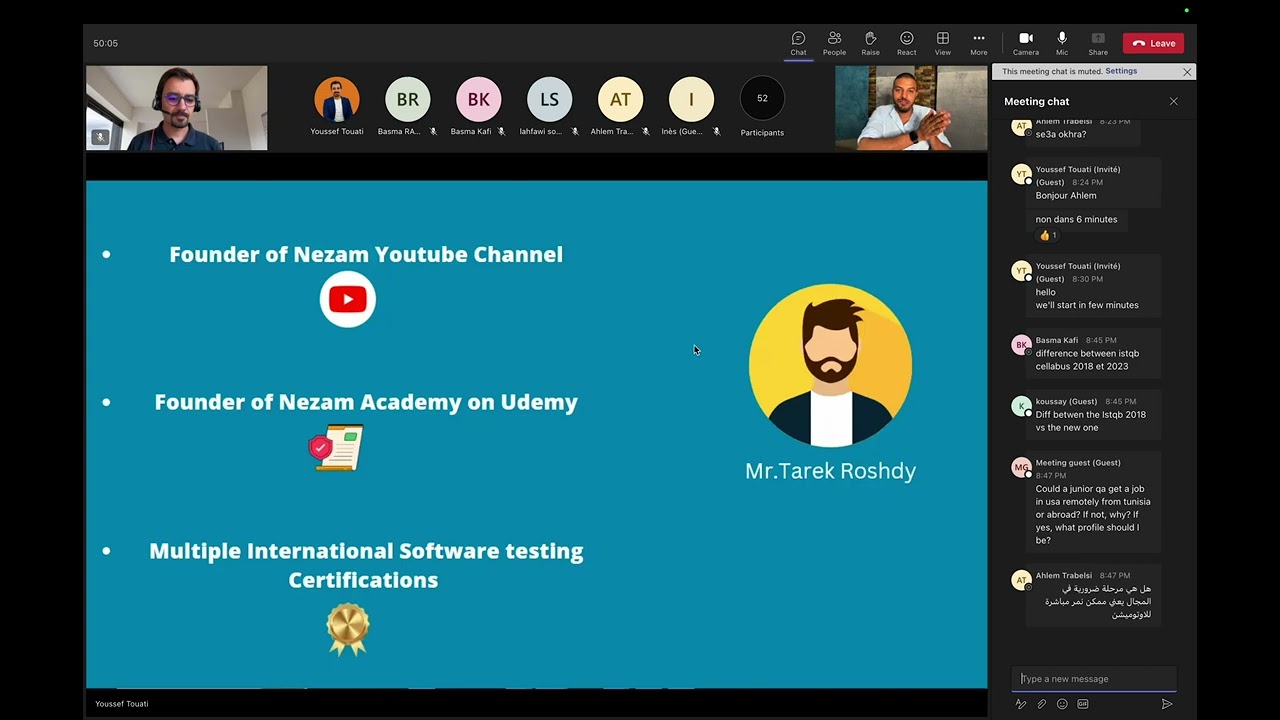Click koussay's K avatar in chat
The image size is (1280, 720).
[x=1021, y=406]
